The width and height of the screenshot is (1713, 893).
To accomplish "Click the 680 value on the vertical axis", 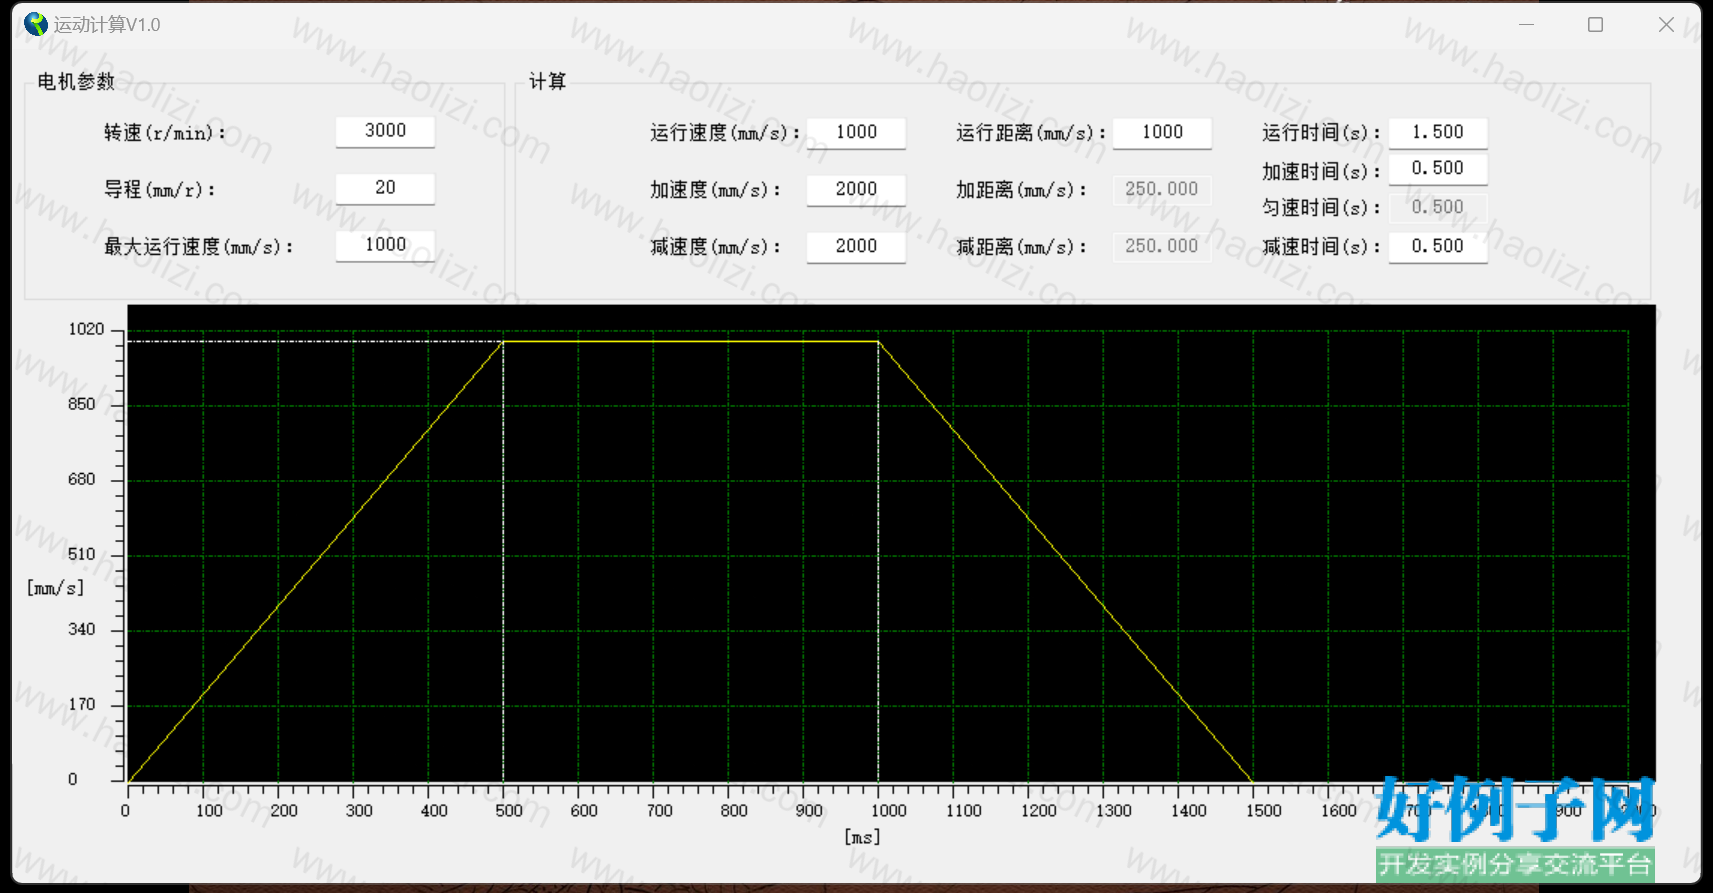I will (x=82, y=479).
